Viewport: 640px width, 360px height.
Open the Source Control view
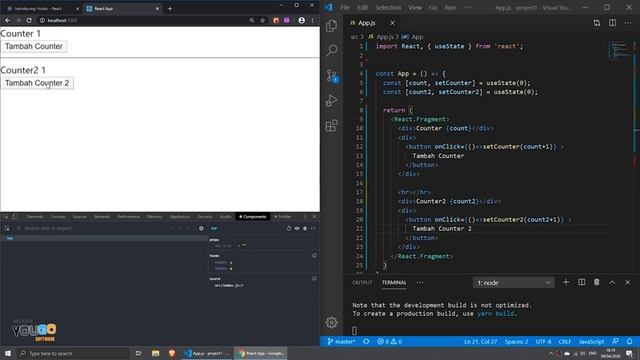[331, 76]
